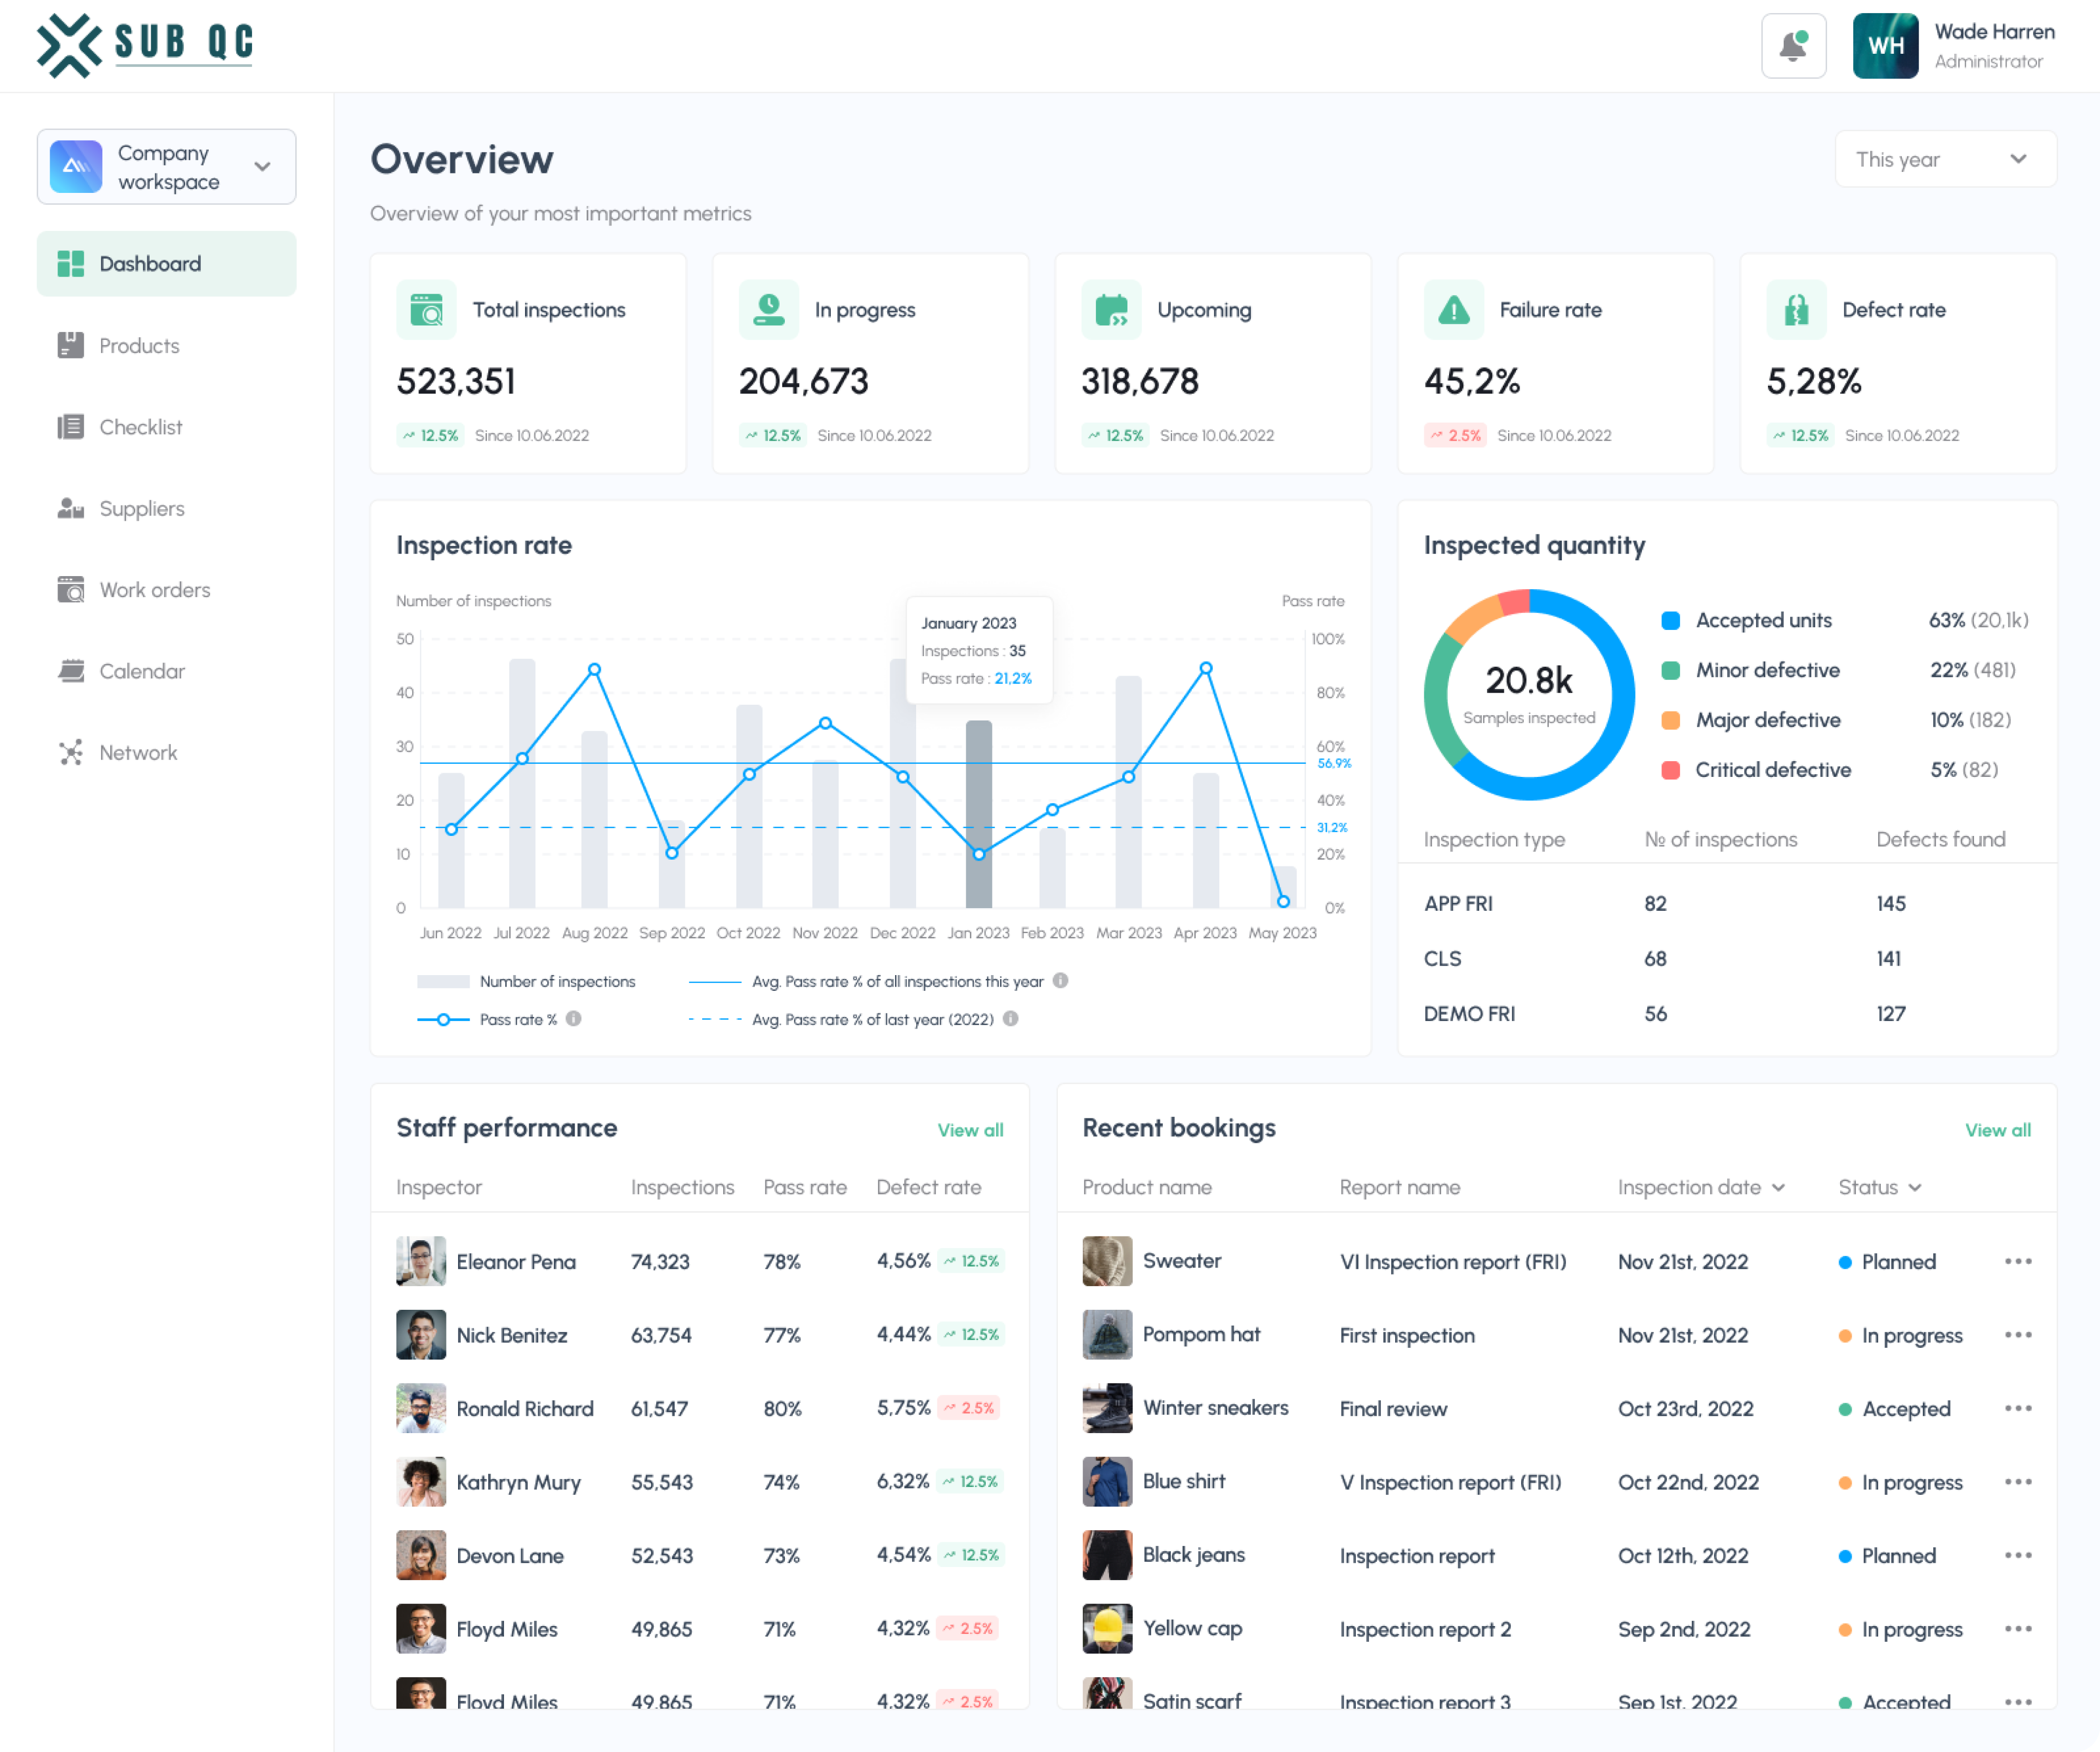The height and width of the screenshot is (1752, 2100).
Task: View all Recent bookings
Action: coord(1997,1130)
